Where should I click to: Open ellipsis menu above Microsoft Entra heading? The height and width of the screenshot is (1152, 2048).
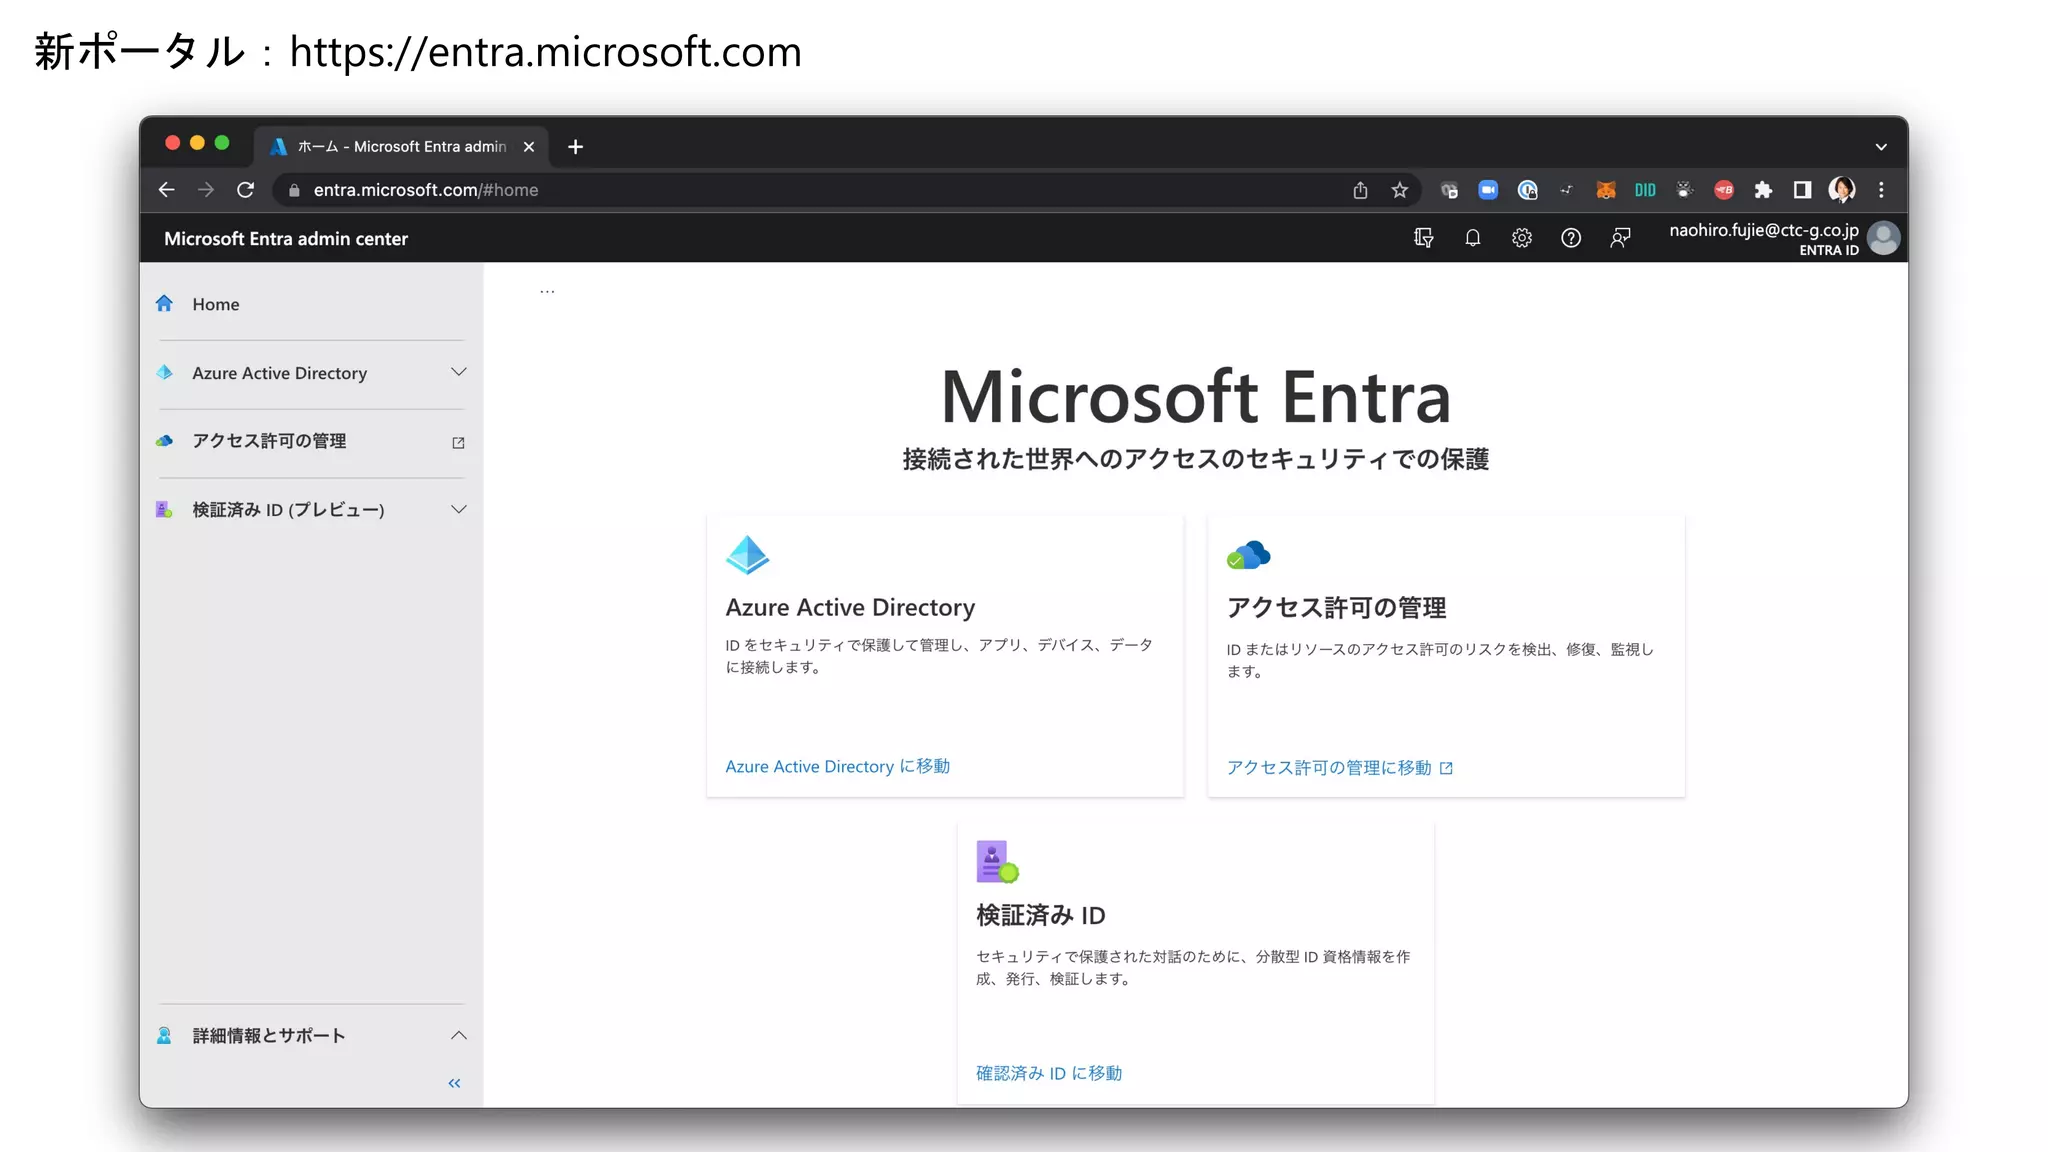tap(547, 291)
